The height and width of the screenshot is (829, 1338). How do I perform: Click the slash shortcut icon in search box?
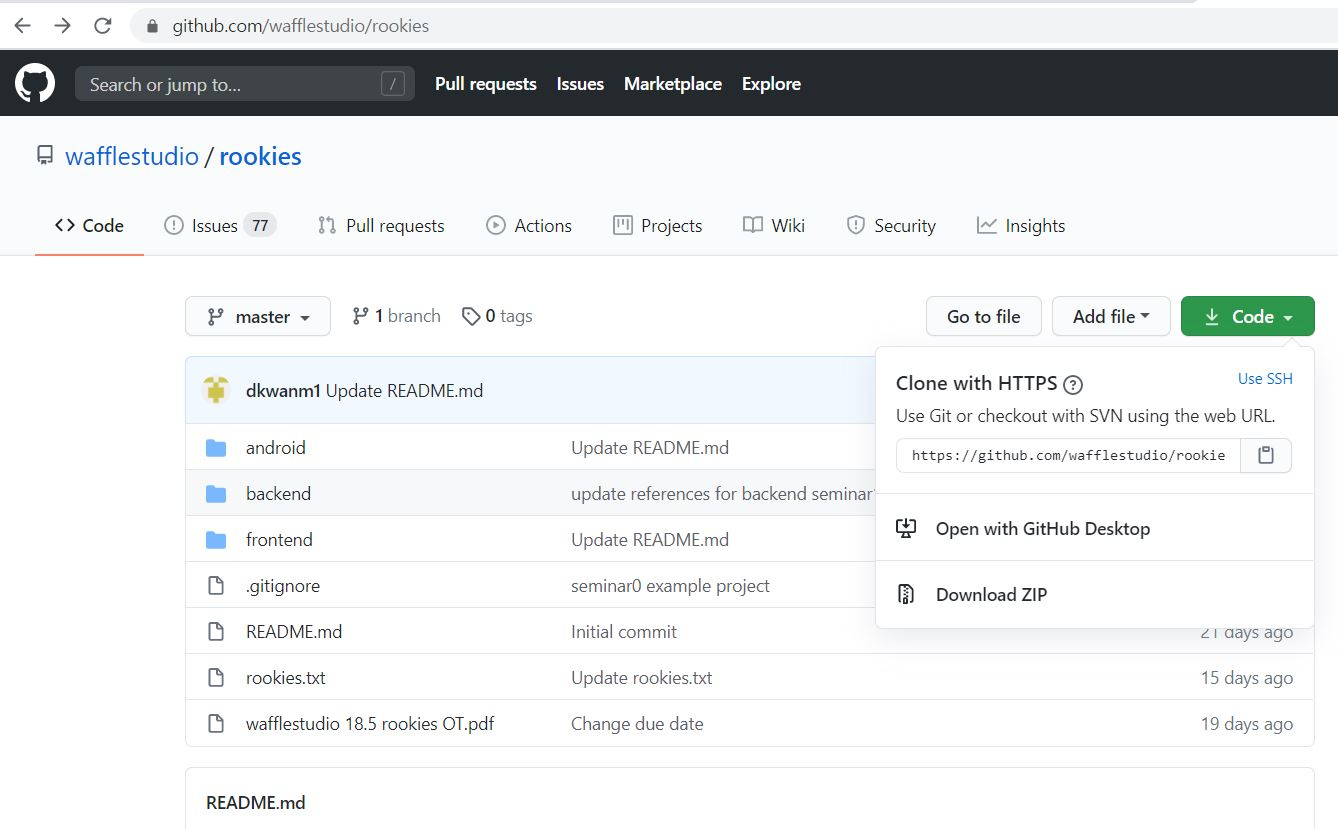point(393,84)
